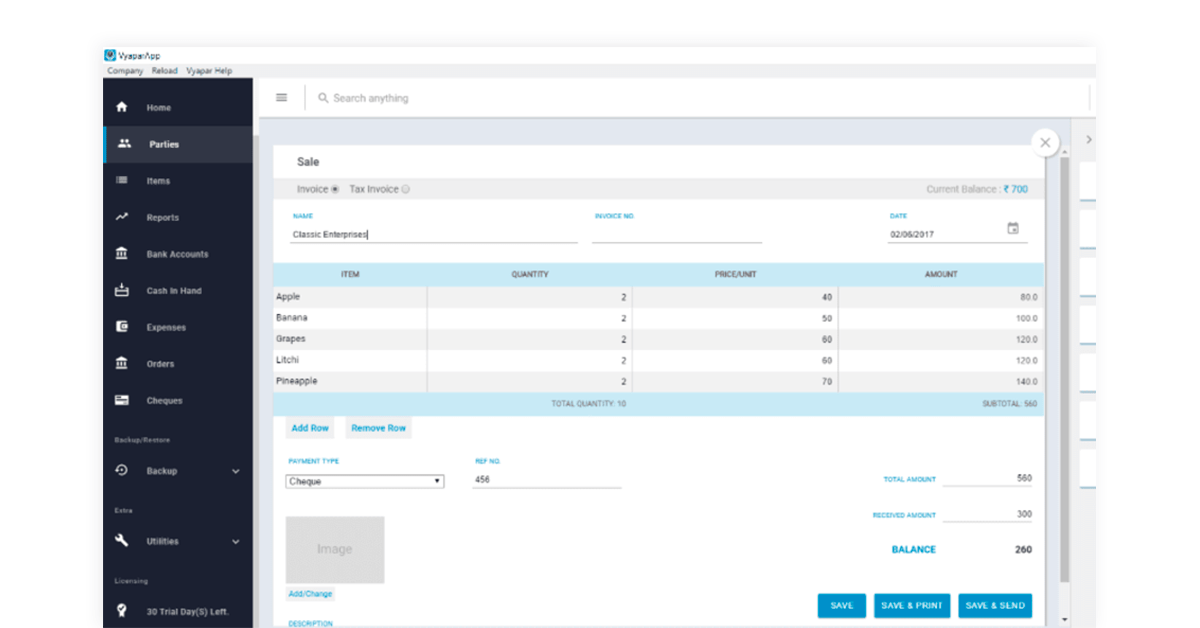Click the scrollbar down arrow
The image size is (1200, 628).
pos(1065,620)
